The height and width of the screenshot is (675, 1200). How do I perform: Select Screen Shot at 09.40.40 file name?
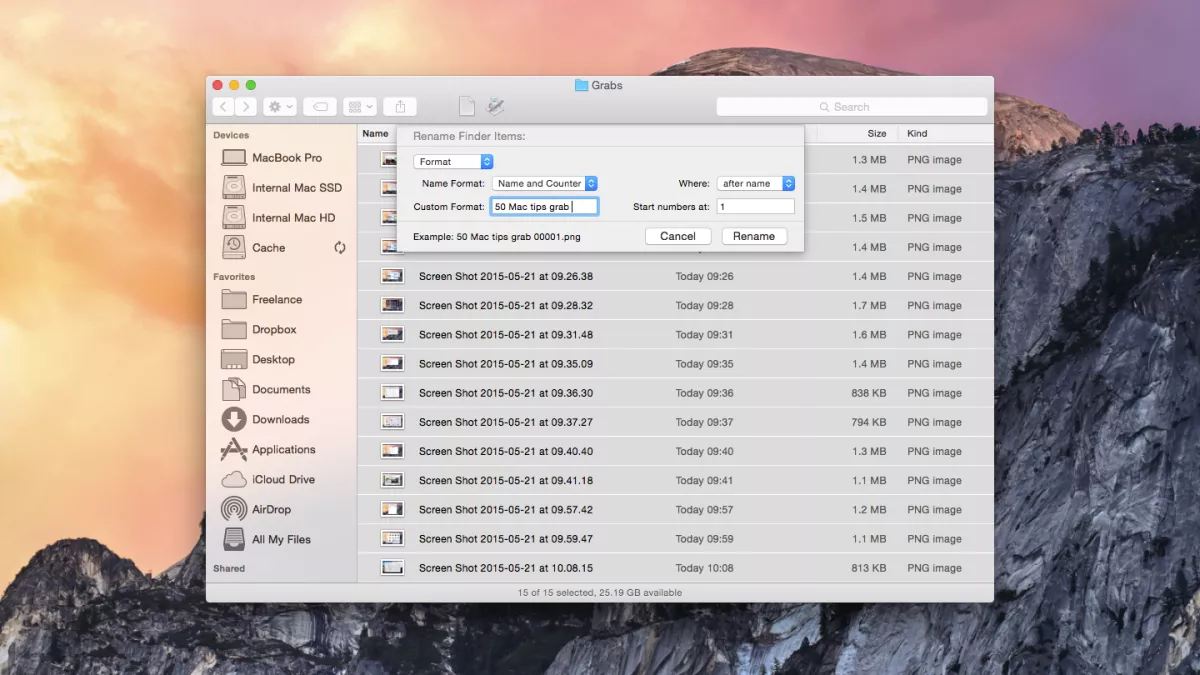(x=506, y=451)
